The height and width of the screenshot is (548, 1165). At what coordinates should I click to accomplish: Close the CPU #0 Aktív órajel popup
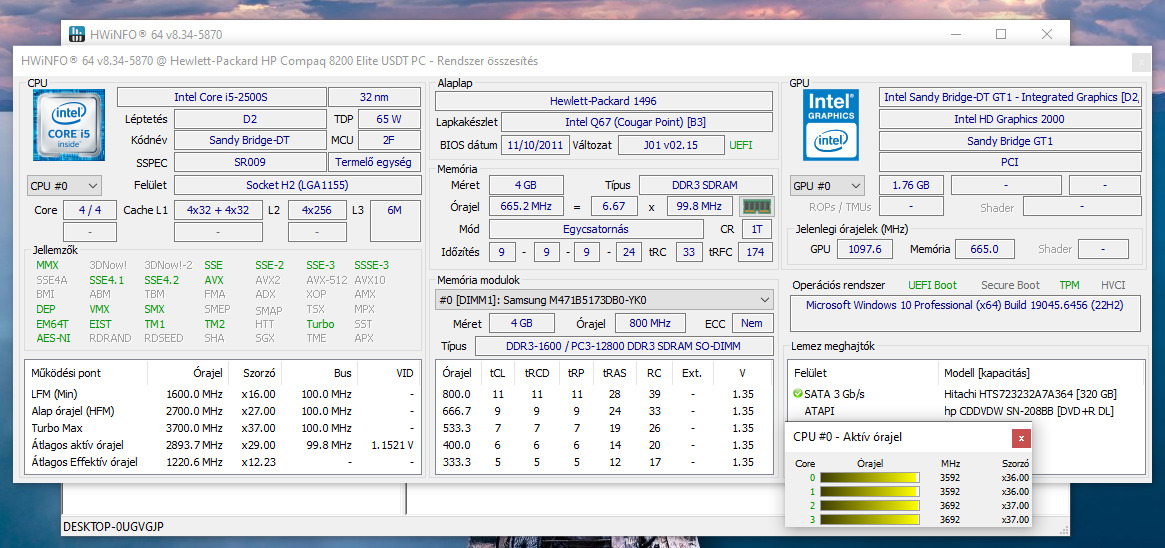pyautogui.click(x=1021, y=438)
